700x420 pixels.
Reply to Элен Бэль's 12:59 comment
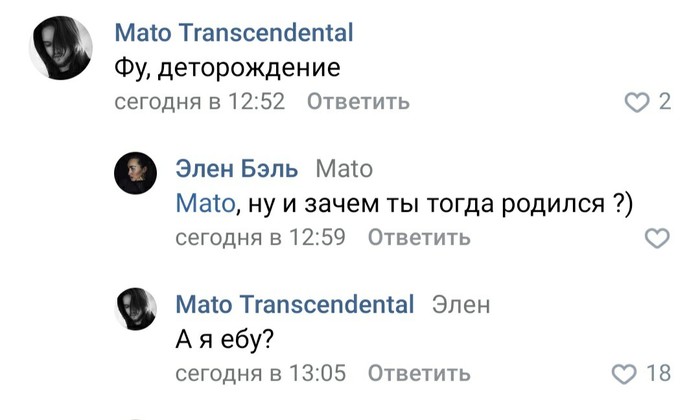click(418, 238)
